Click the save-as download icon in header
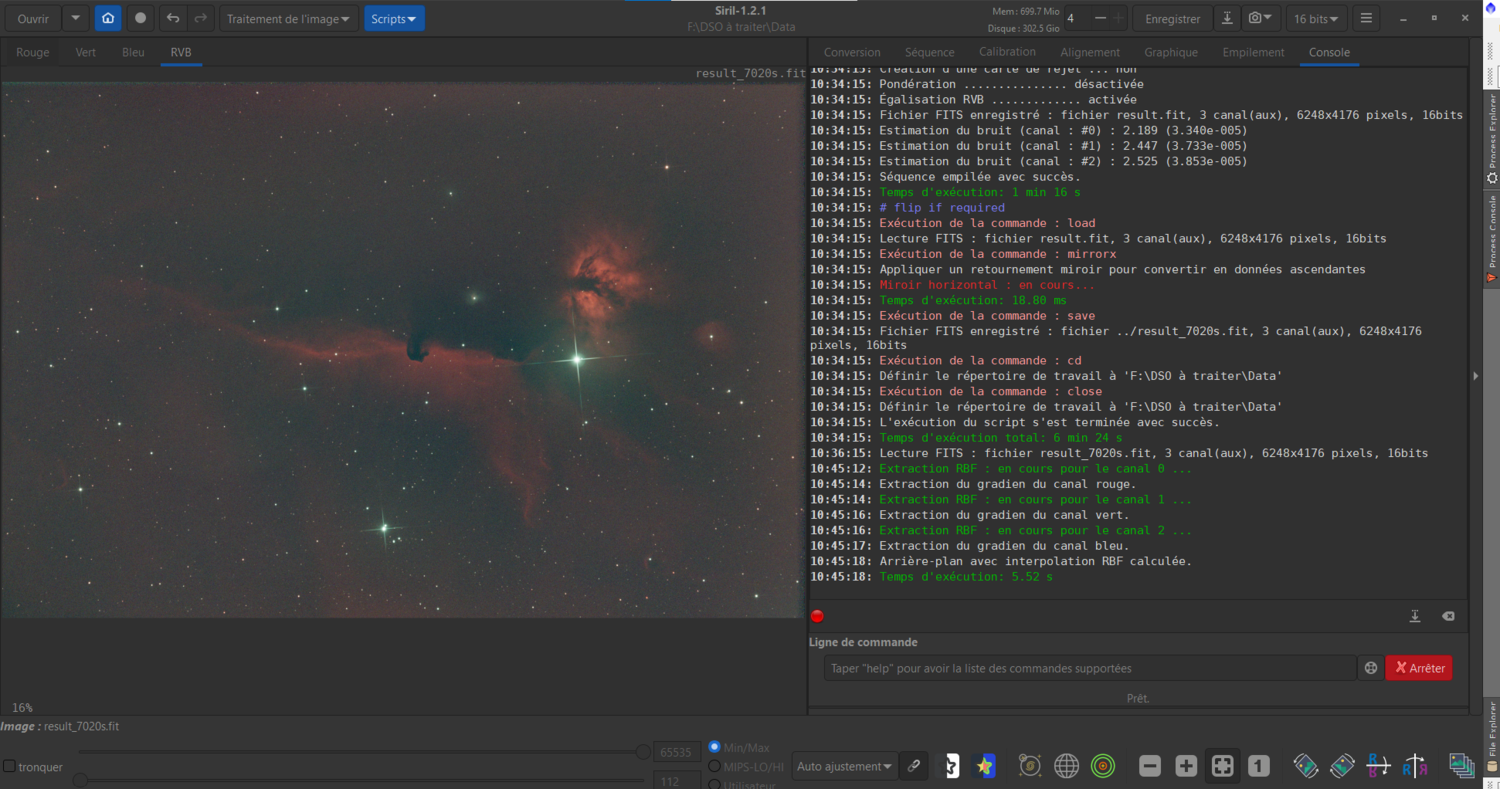Screen dimensions: 1500x789 coord(1227,18)
